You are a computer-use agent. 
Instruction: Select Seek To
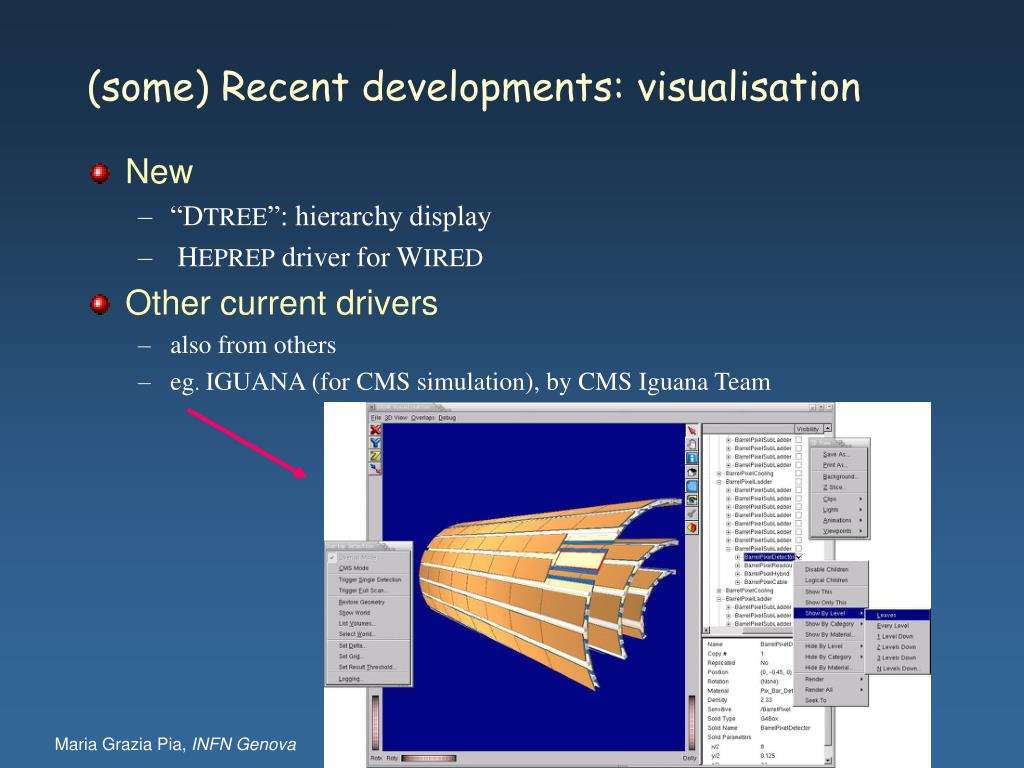coord(831,700)
